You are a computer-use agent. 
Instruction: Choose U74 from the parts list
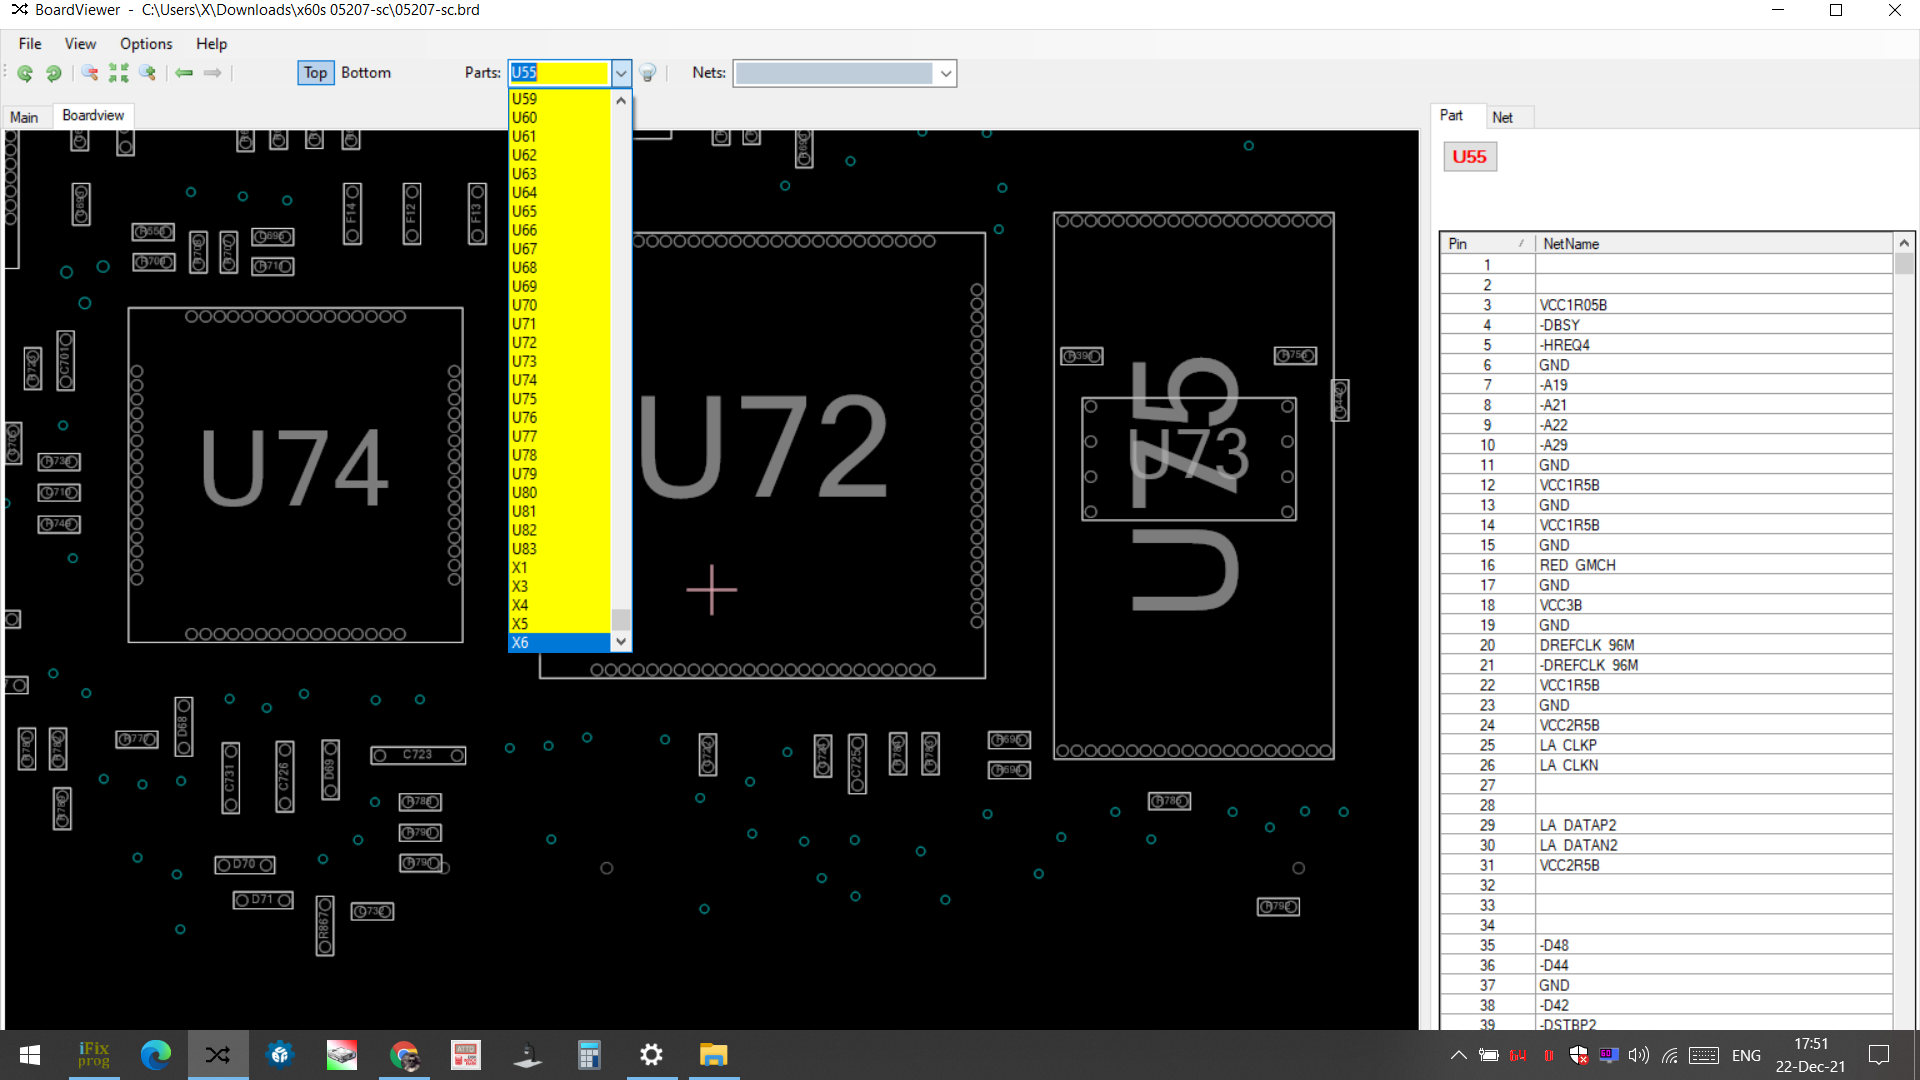point(560,380)
